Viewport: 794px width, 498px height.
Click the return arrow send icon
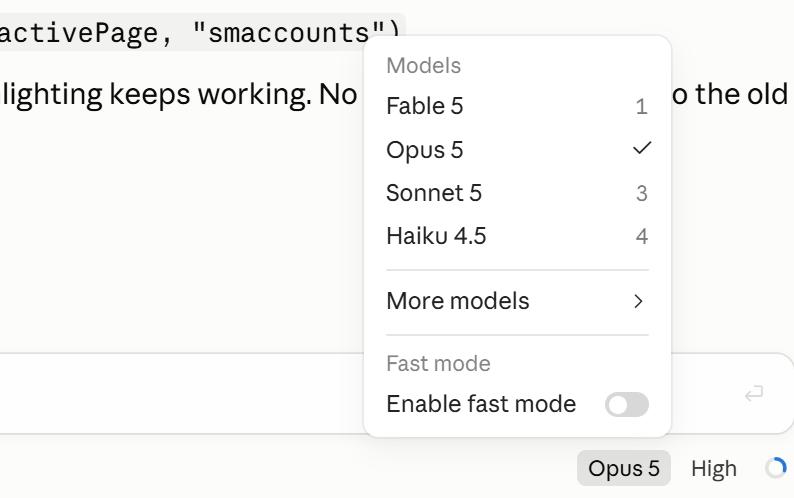(754, 393)
